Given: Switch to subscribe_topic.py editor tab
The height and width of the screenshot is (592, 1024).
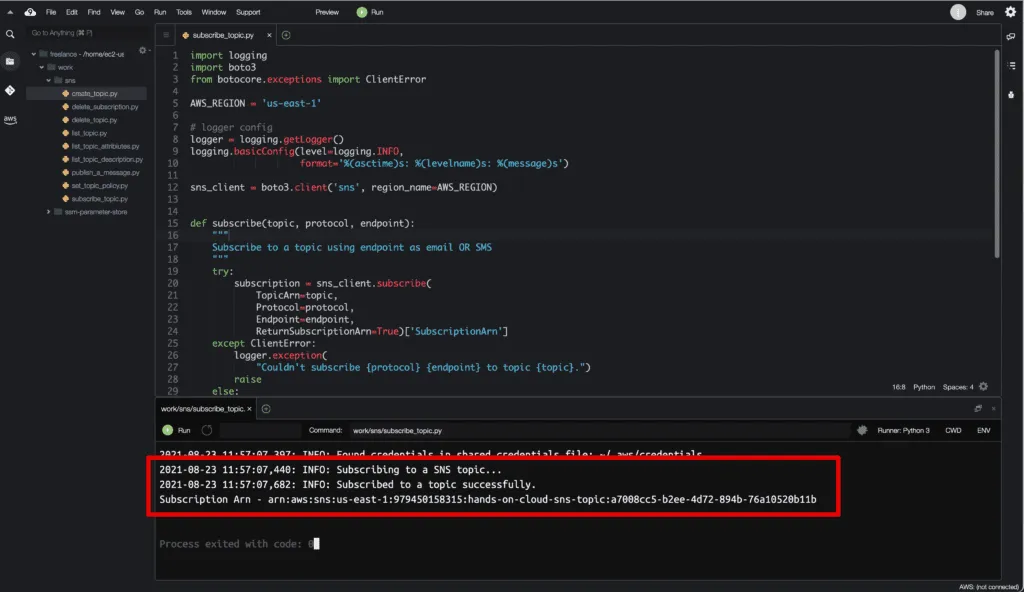Looking at the screenshot, I should [x=223, y=35].
